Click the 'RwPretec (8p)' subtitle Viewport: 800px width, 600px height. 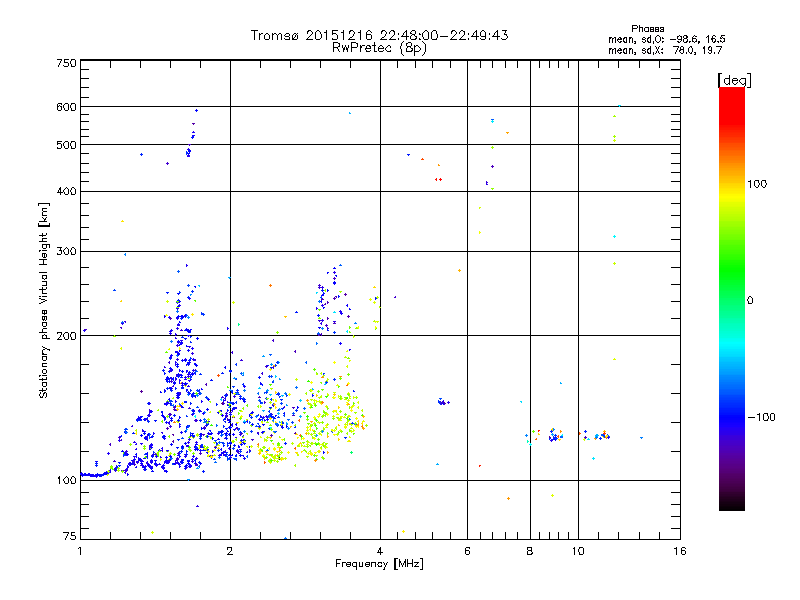tap(380, 48)
